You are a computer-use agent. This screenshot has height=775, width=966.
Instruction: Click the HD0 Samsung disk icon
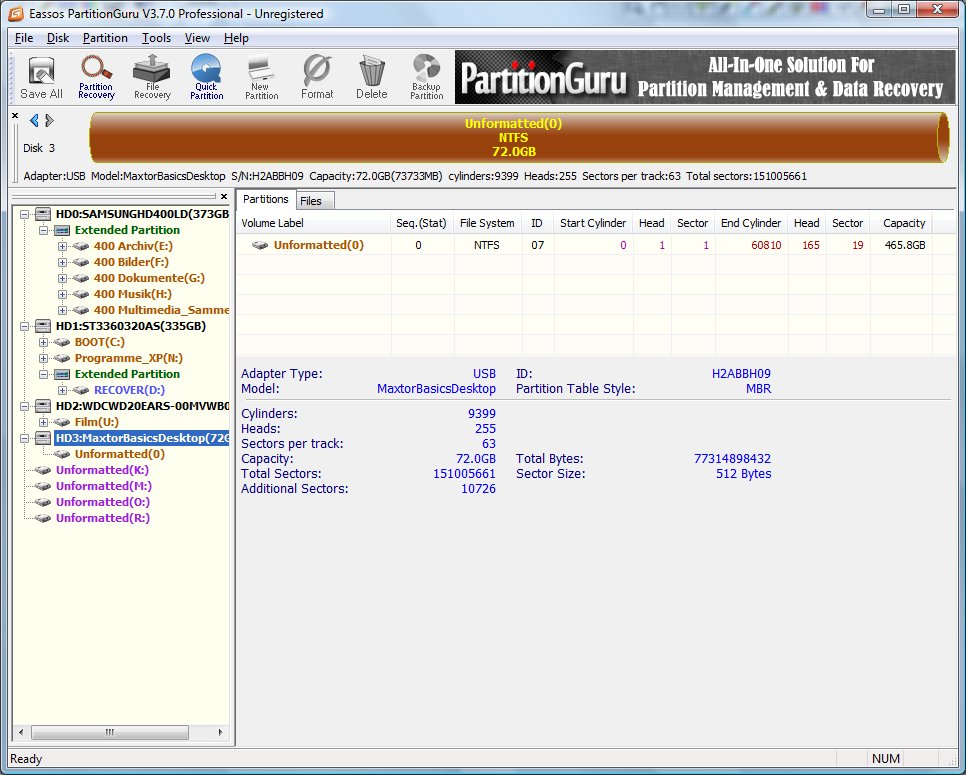[x=43, y=214]
